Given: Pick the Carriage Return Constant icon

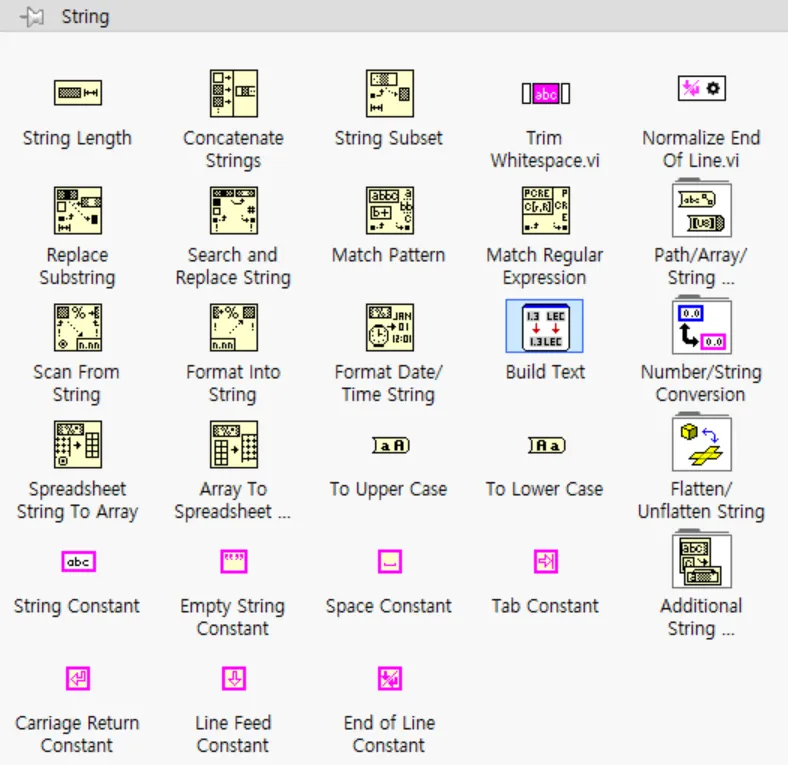Looking at the screenshot, I should click(78, 679).
